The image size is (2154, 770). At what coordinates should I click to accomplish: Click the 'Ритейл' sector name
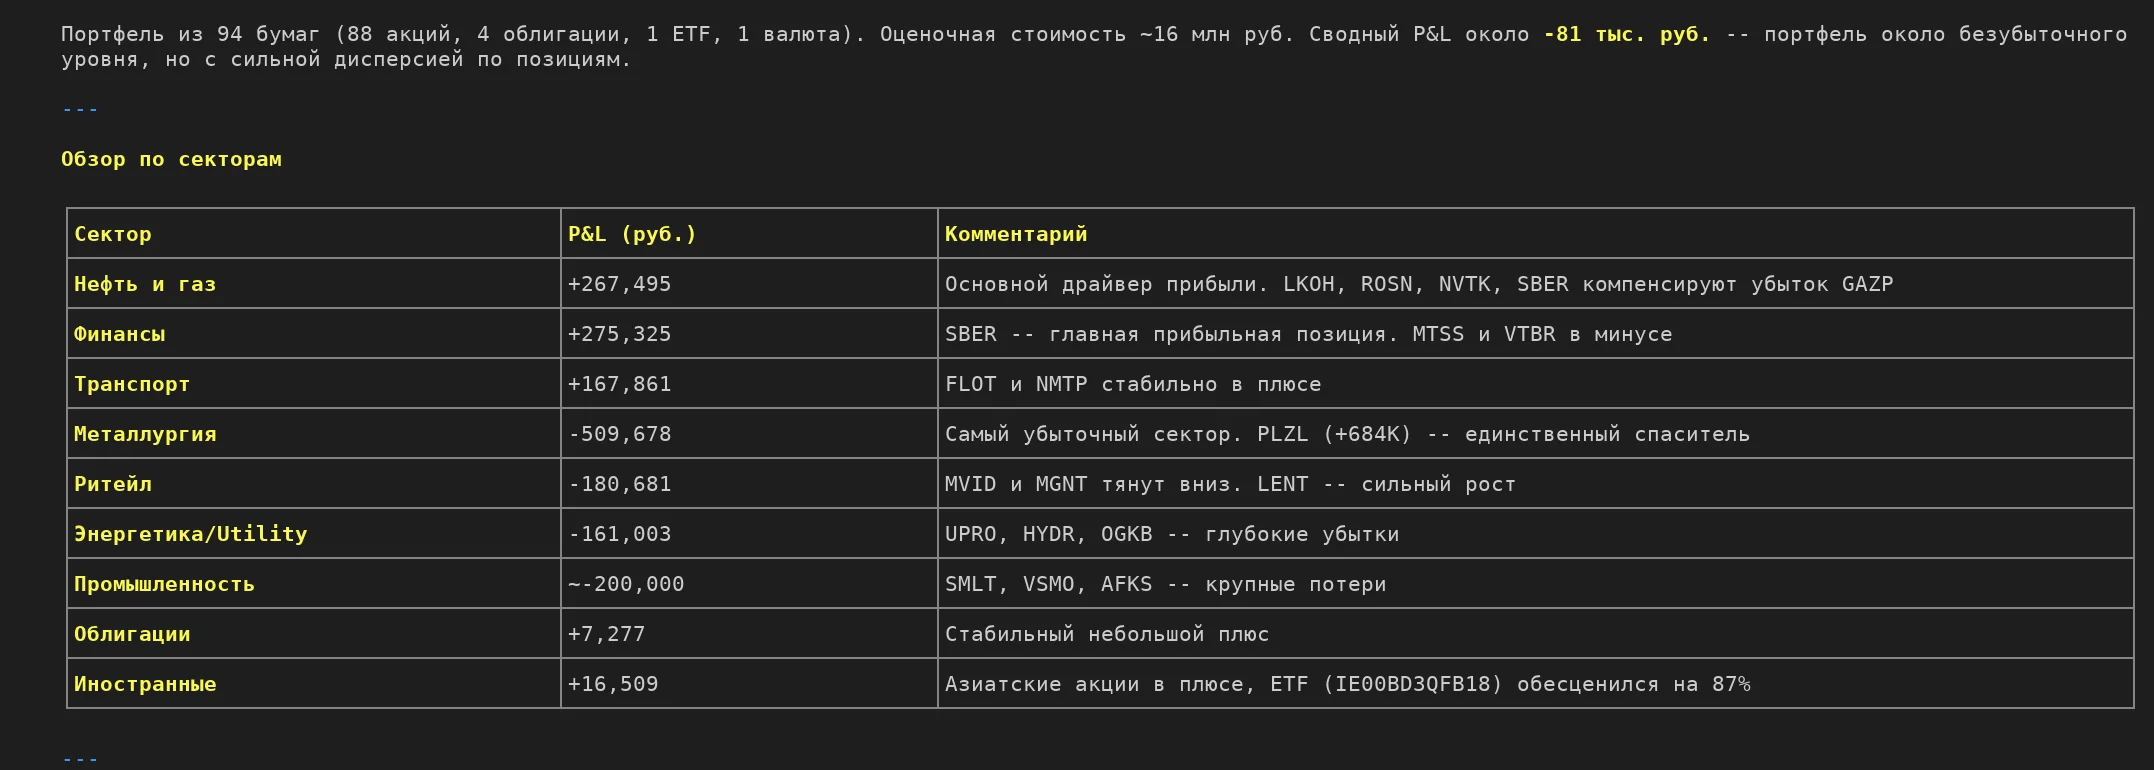(x=112, y=484)
